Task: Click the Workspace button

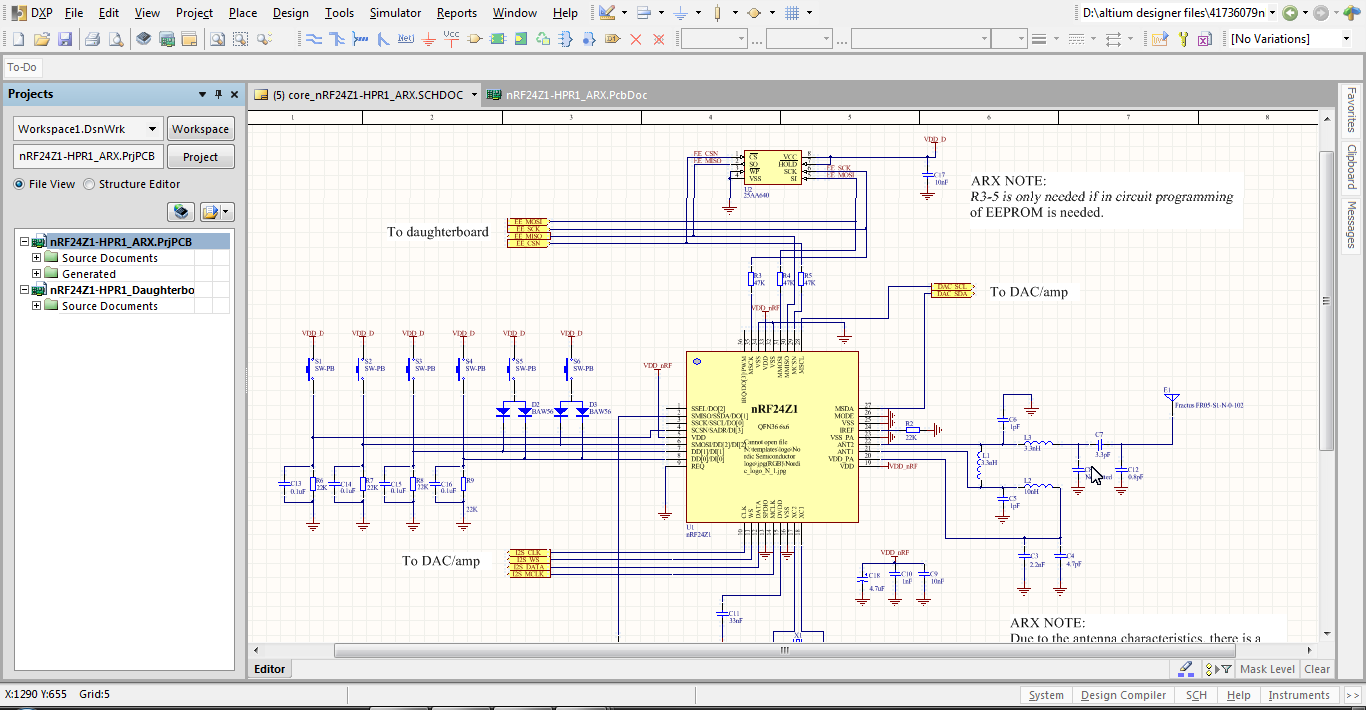Action: point(200,129)
